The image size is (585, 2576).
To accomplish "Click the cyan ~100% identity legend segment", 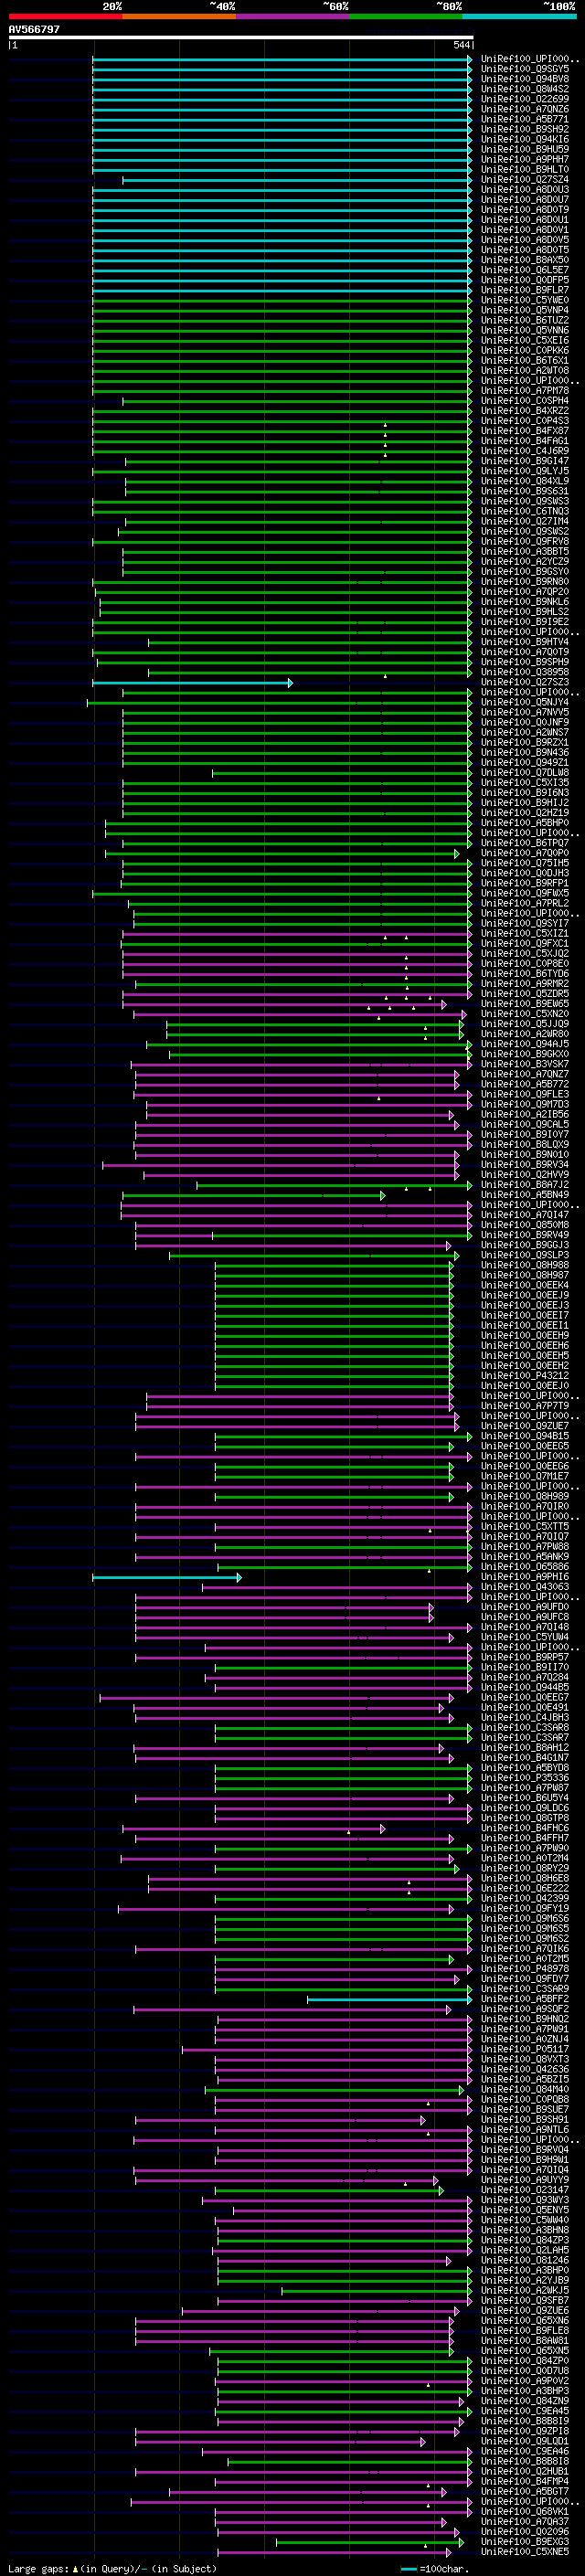I will pos(519,16).
